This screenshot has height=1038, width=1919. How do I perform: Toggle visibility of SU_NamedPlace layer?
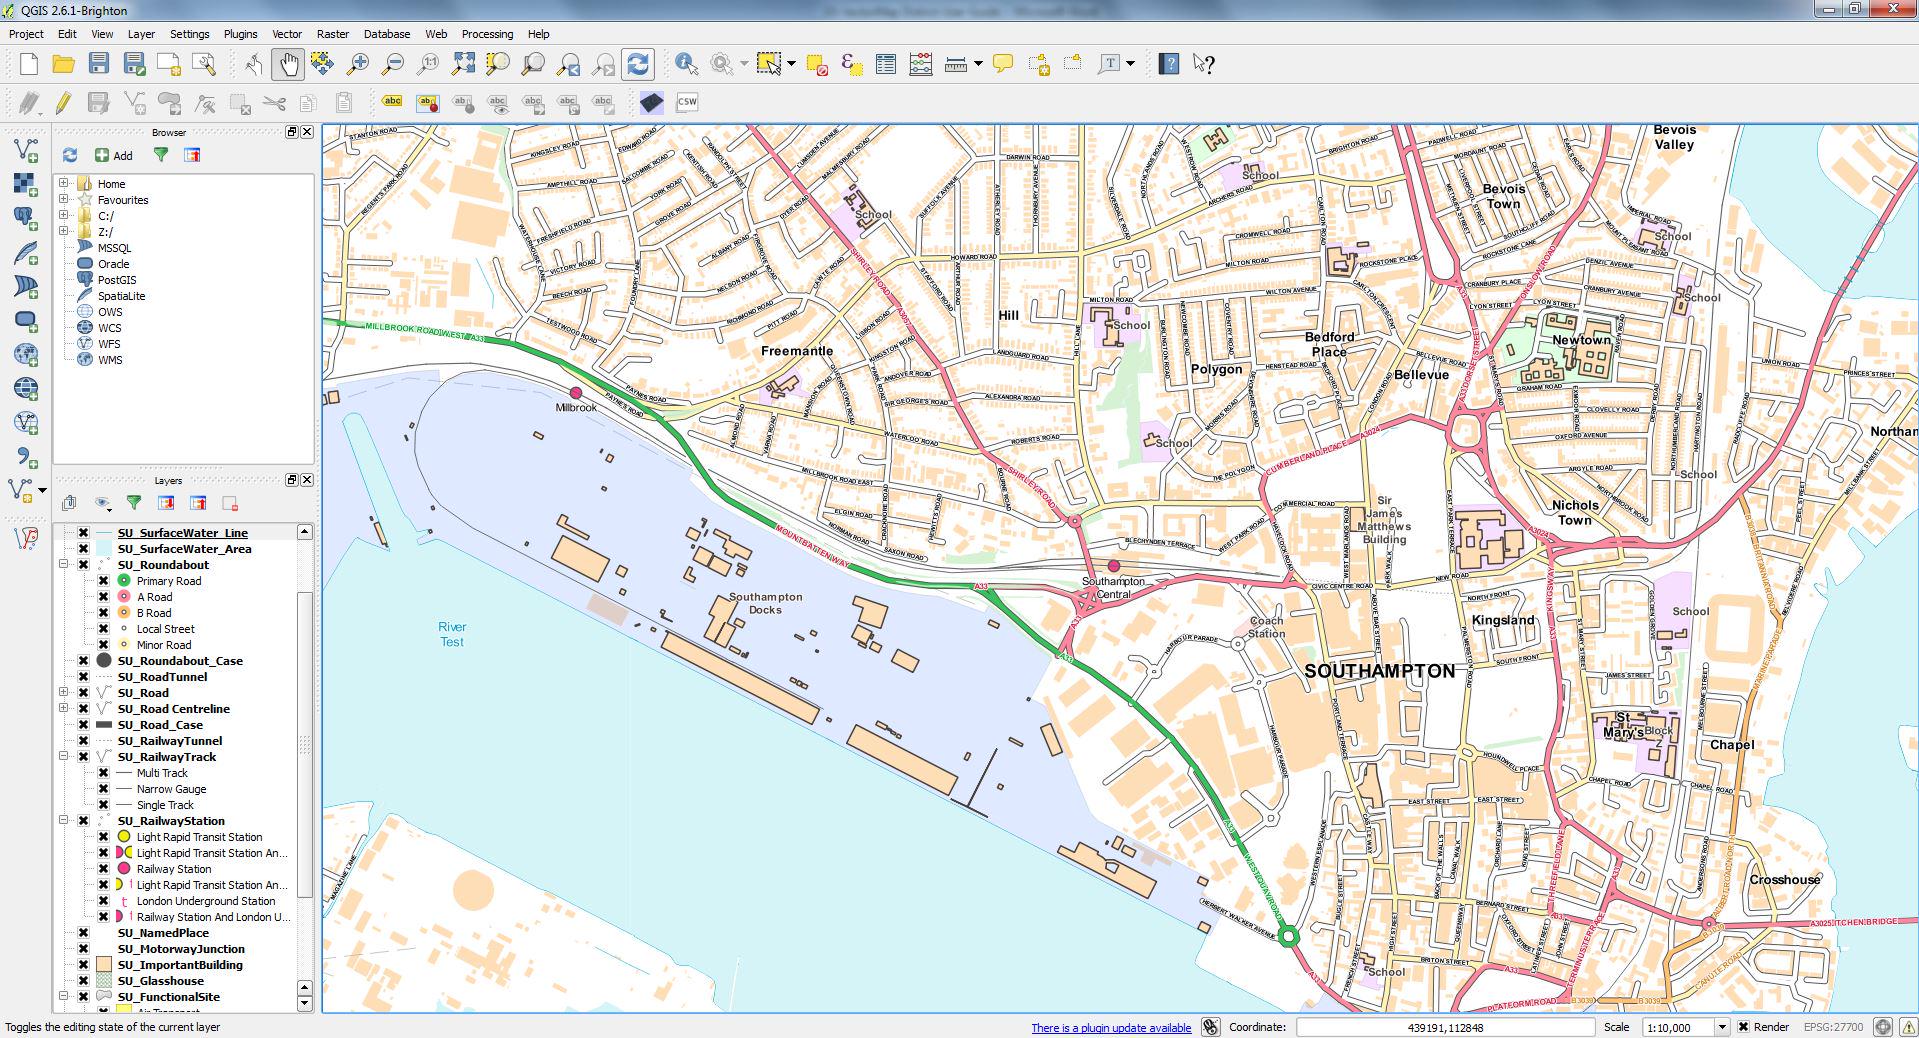click(x=84, y=933)
